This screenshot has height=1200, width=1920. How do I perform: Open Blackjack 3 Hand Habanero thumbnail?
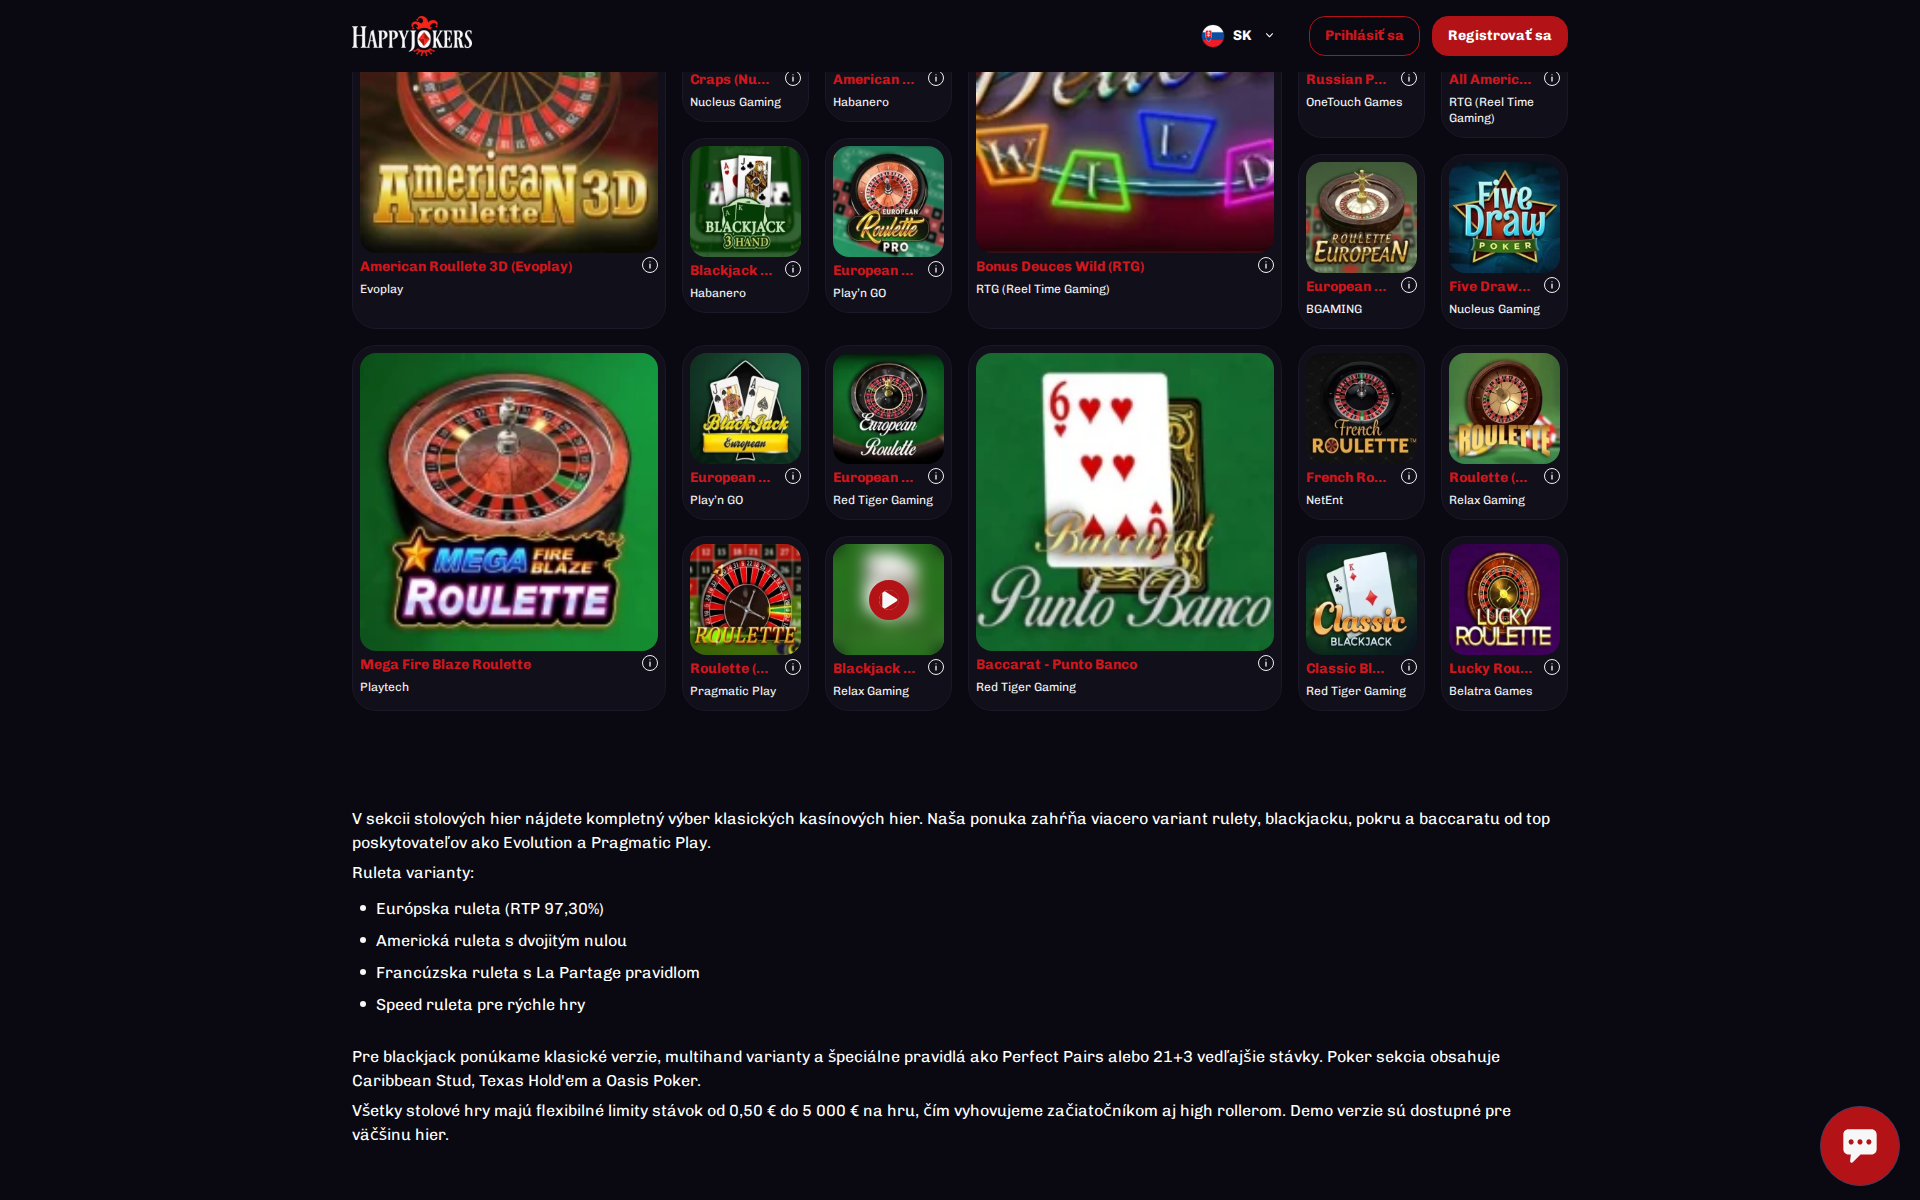click(745, 201)
